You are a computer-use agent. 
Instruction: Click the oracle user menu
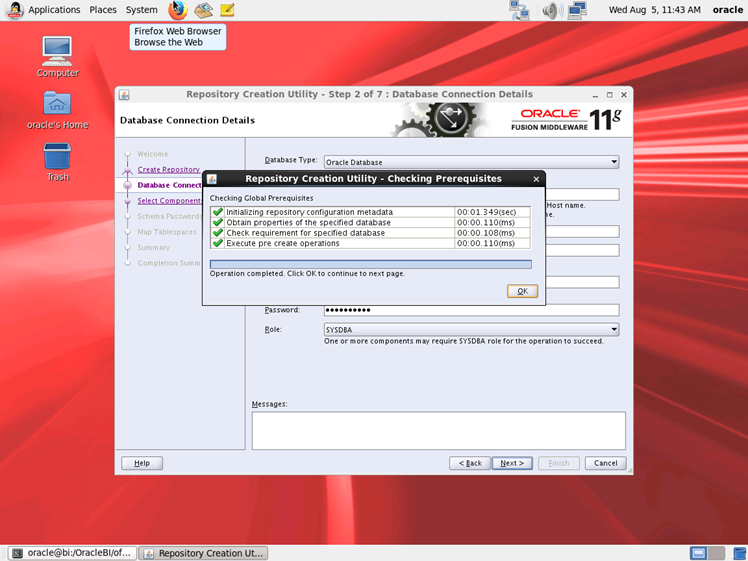point(727,10)
